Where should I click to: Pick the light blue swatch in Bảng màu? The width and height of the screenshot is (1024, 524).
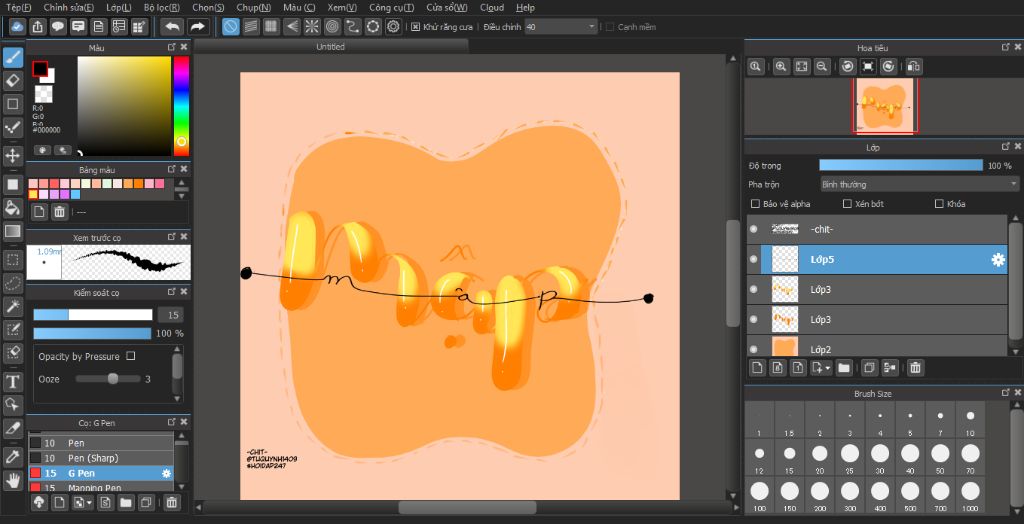pos(76,195)
